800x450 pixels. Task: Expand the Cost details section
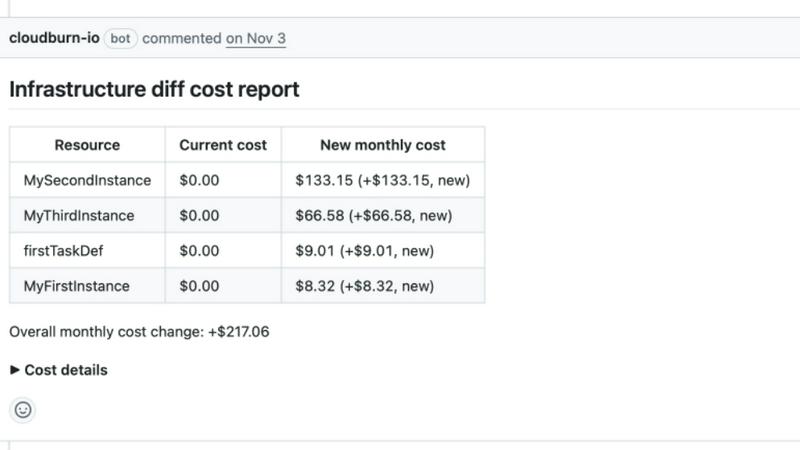click(59, 370)
